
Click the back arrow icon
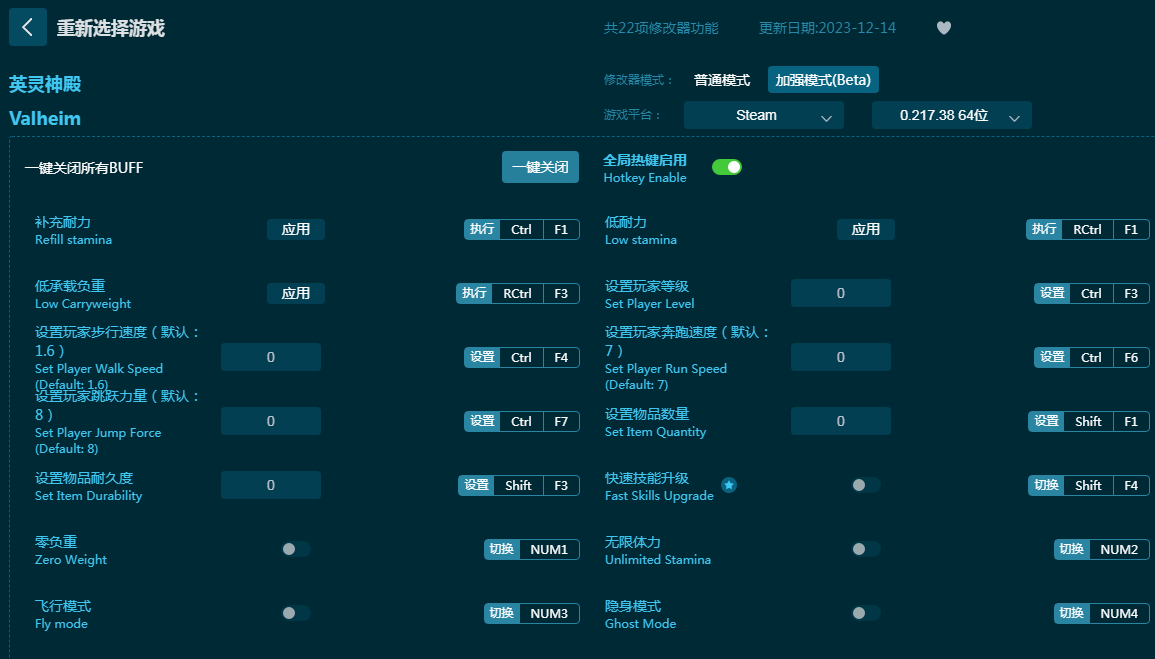[x=28, y=27]
